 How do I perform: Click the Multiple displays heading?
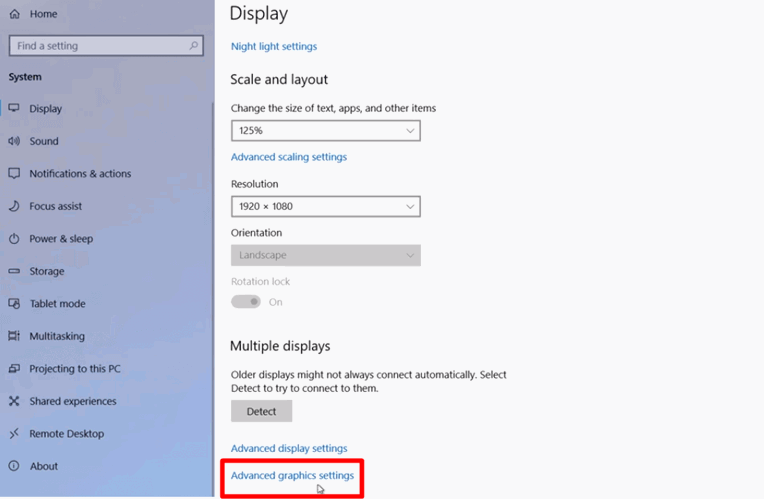[x=280, y=346]
